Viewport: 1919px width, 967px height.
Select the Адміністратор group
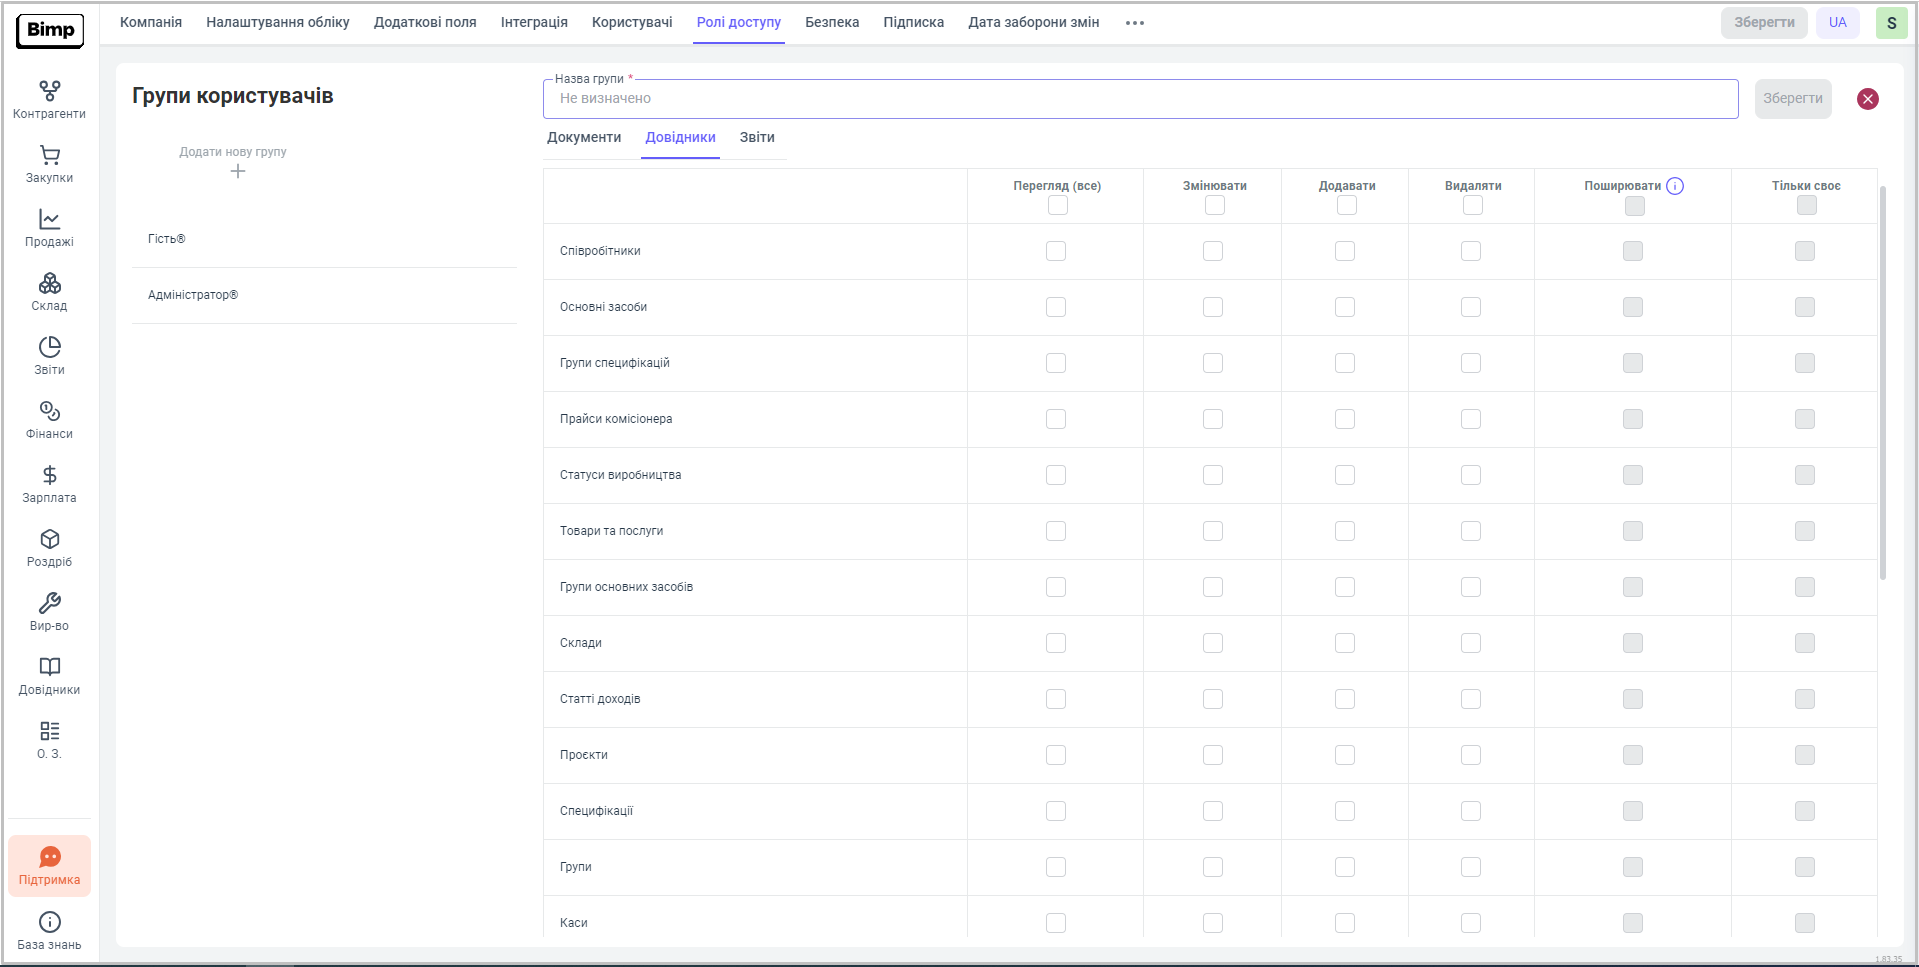[x=193, y=295]
